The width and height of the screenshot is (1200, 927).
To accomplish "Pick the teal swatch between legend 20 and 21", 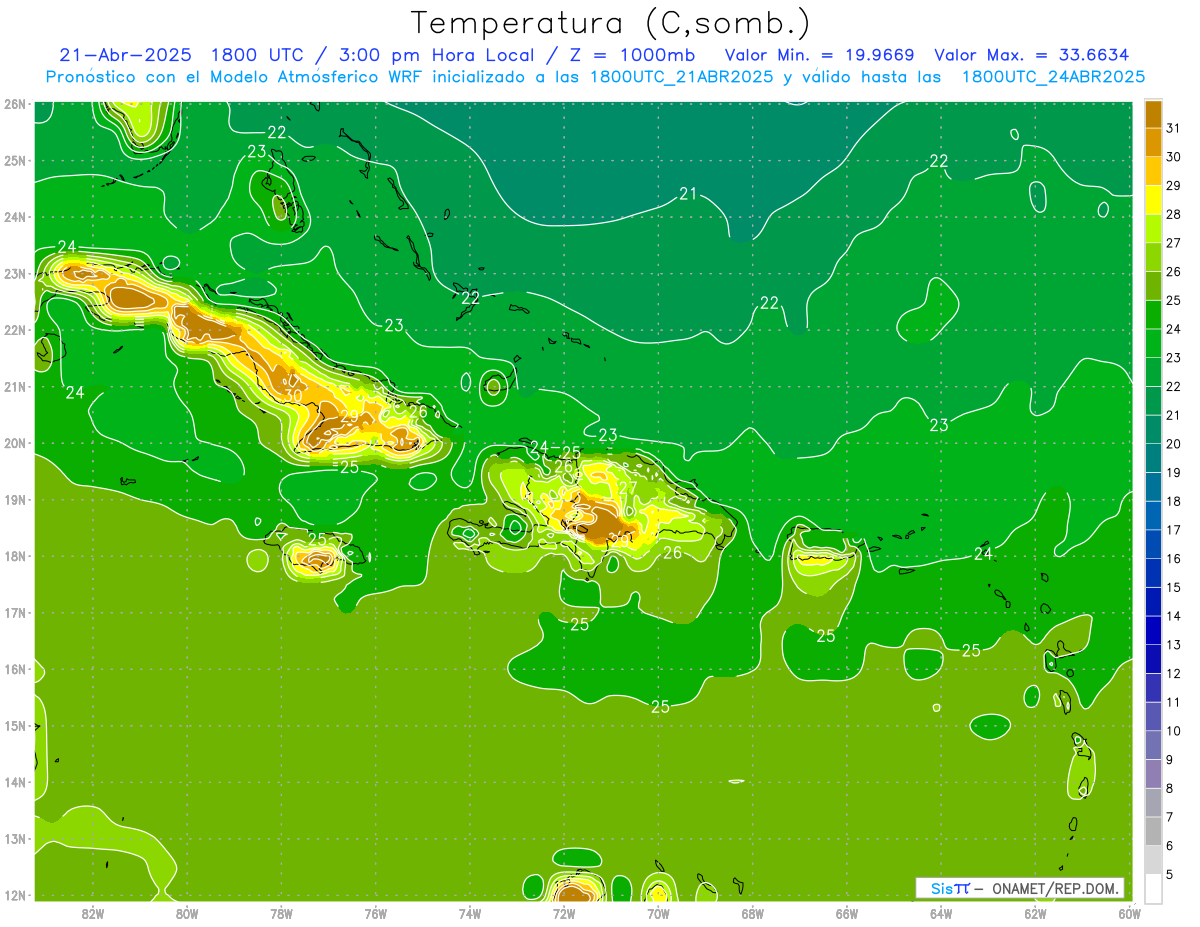I will (1153, 430).
